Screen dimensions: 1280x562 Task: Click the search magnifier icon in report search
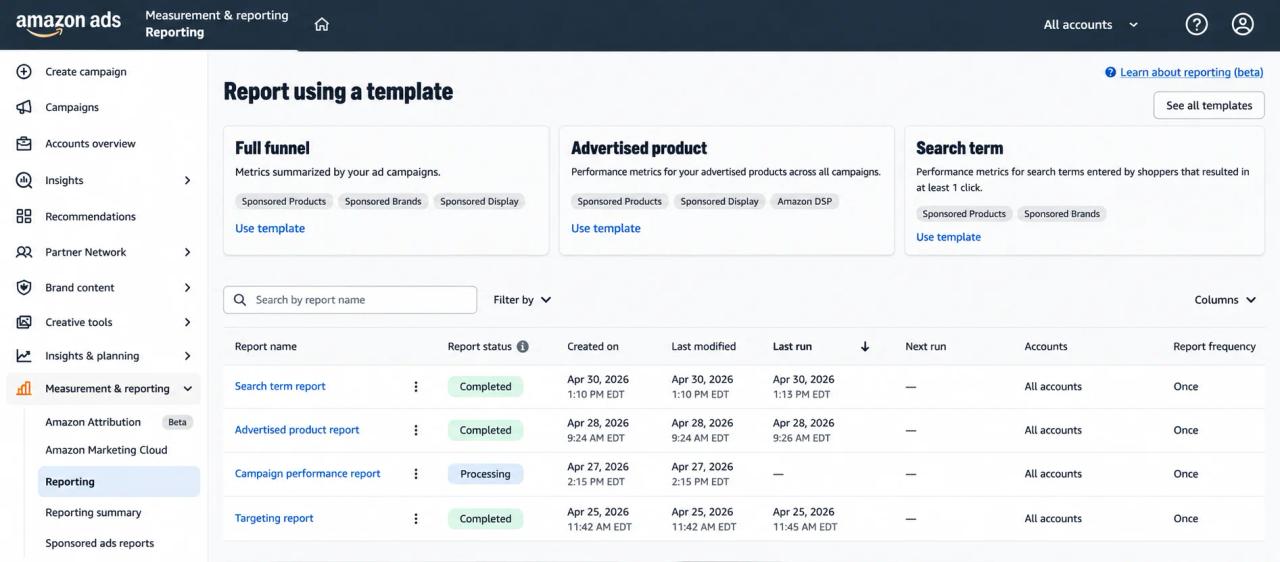point(240,300)
